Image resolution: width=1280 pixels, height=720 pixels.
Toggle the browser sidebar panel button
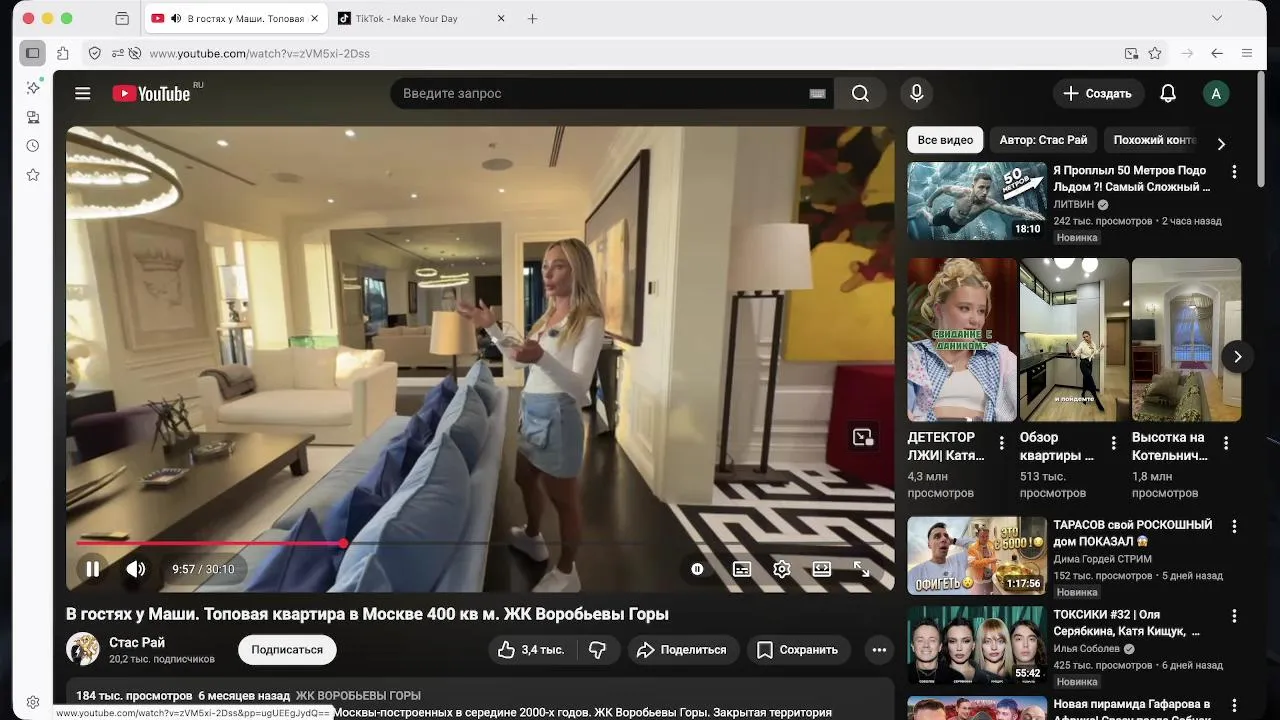click(x=33, y=53)
